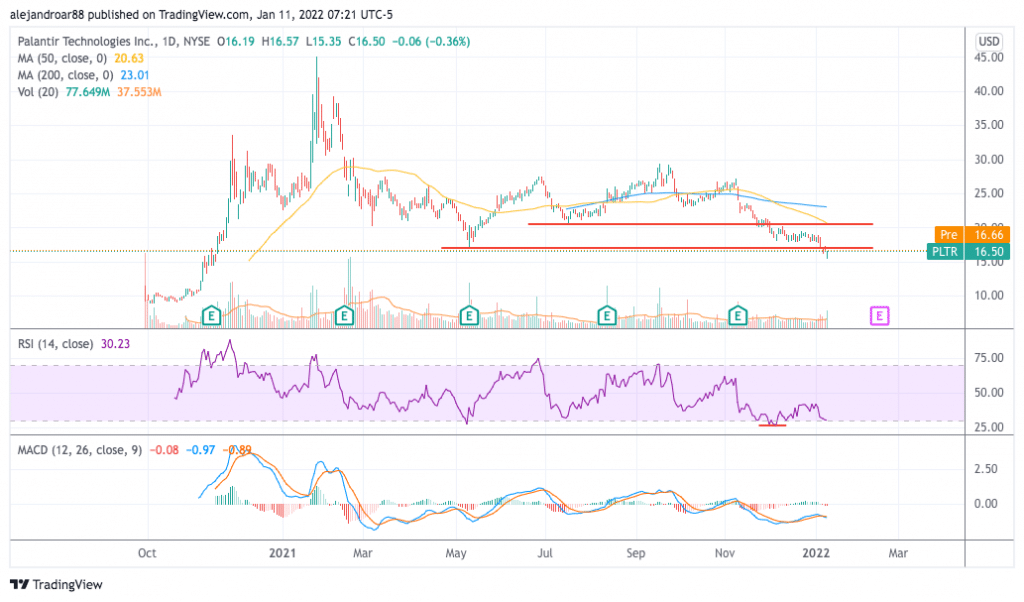Click the low price L15.35
The height and width of the screenshot is (602, 1024).
(x=323, y=41)
